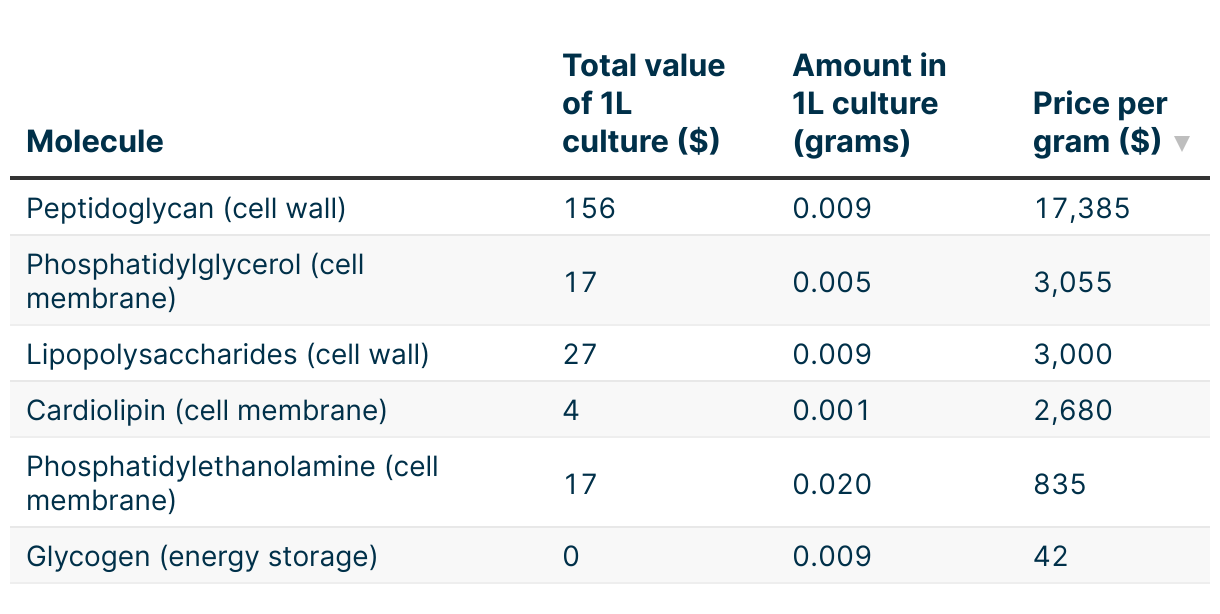Click the sort arrow beside Price per gram
This screenshot has width=1220, height=614.
point(1181,143)
